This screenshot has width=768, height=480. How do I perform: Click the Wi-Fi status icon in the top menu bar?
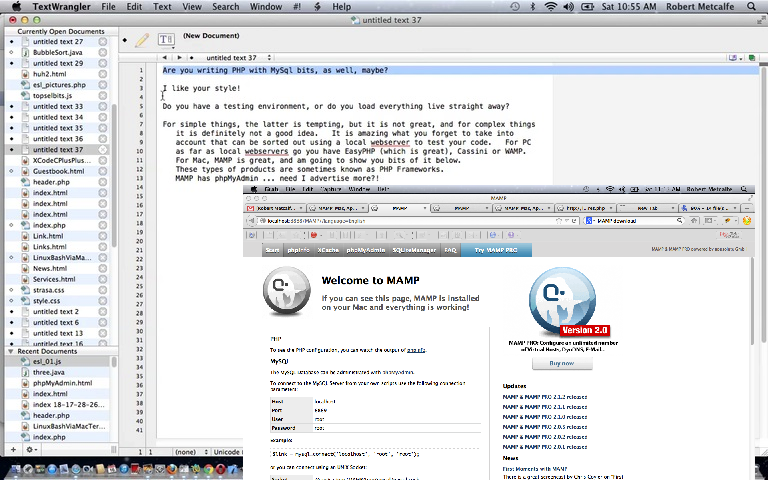551,6
